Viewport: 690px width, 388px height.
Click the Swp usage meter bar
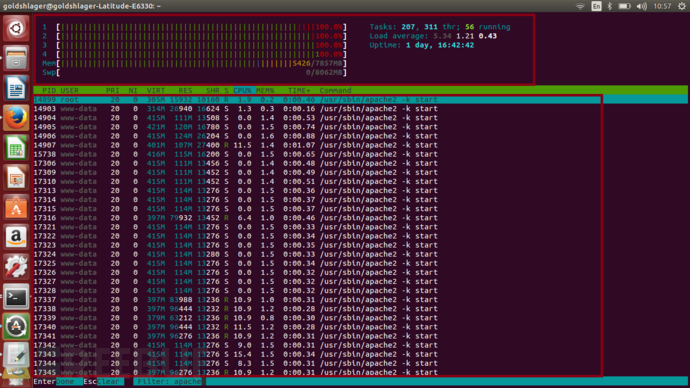click(x=202, y=72)
